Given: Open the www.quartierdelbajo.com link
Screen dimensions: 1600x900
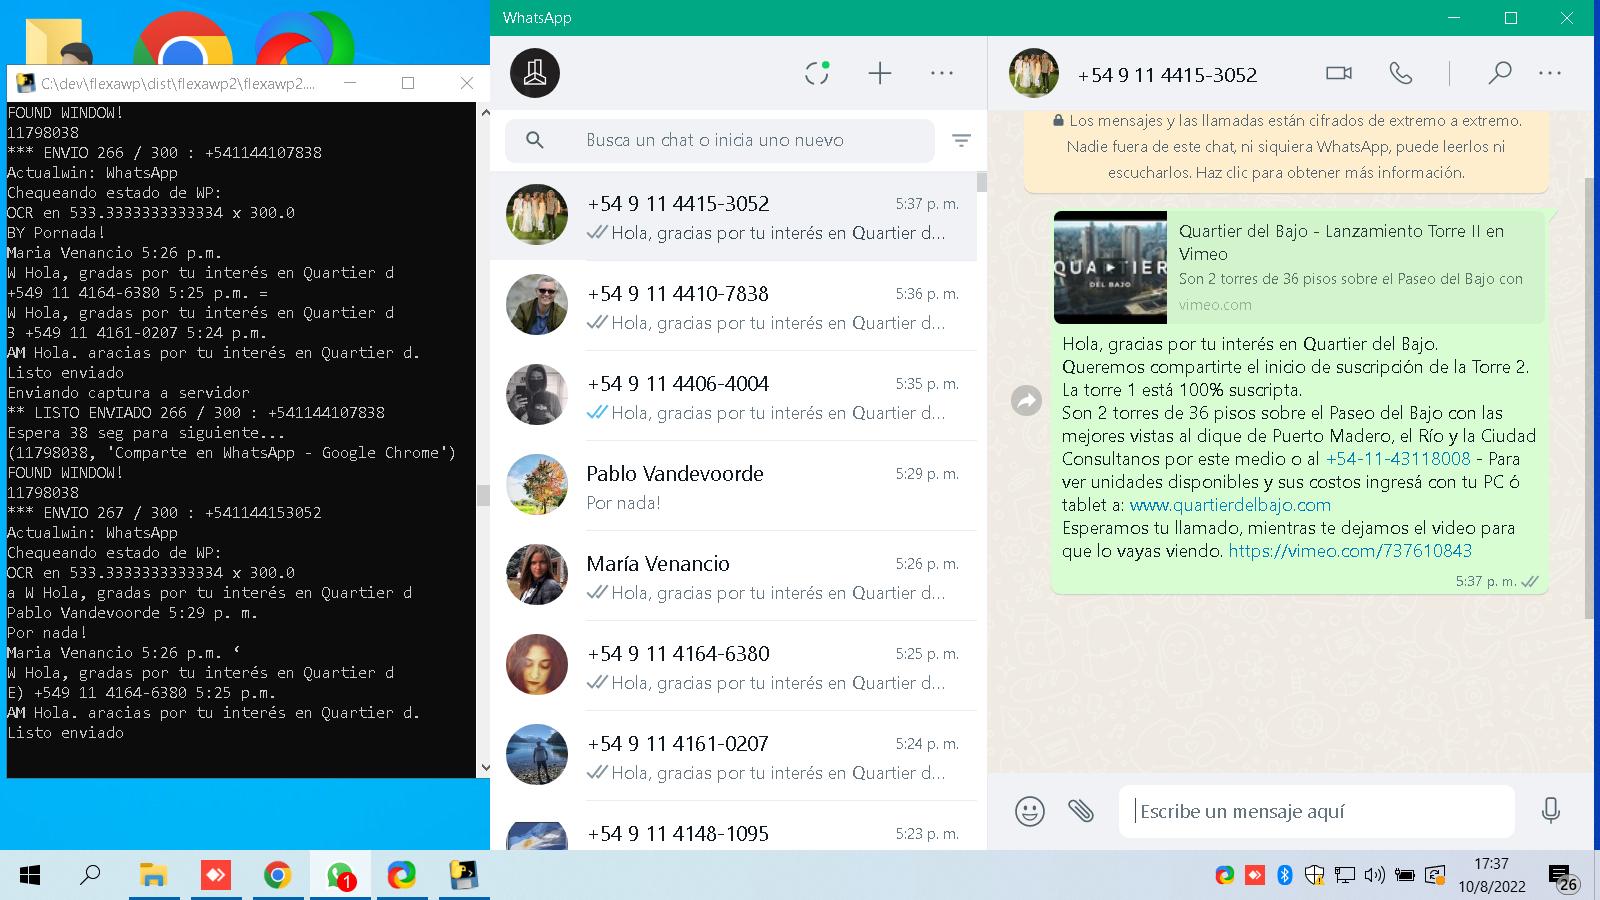Looking at the screenshot, I should click(1230, 505).
